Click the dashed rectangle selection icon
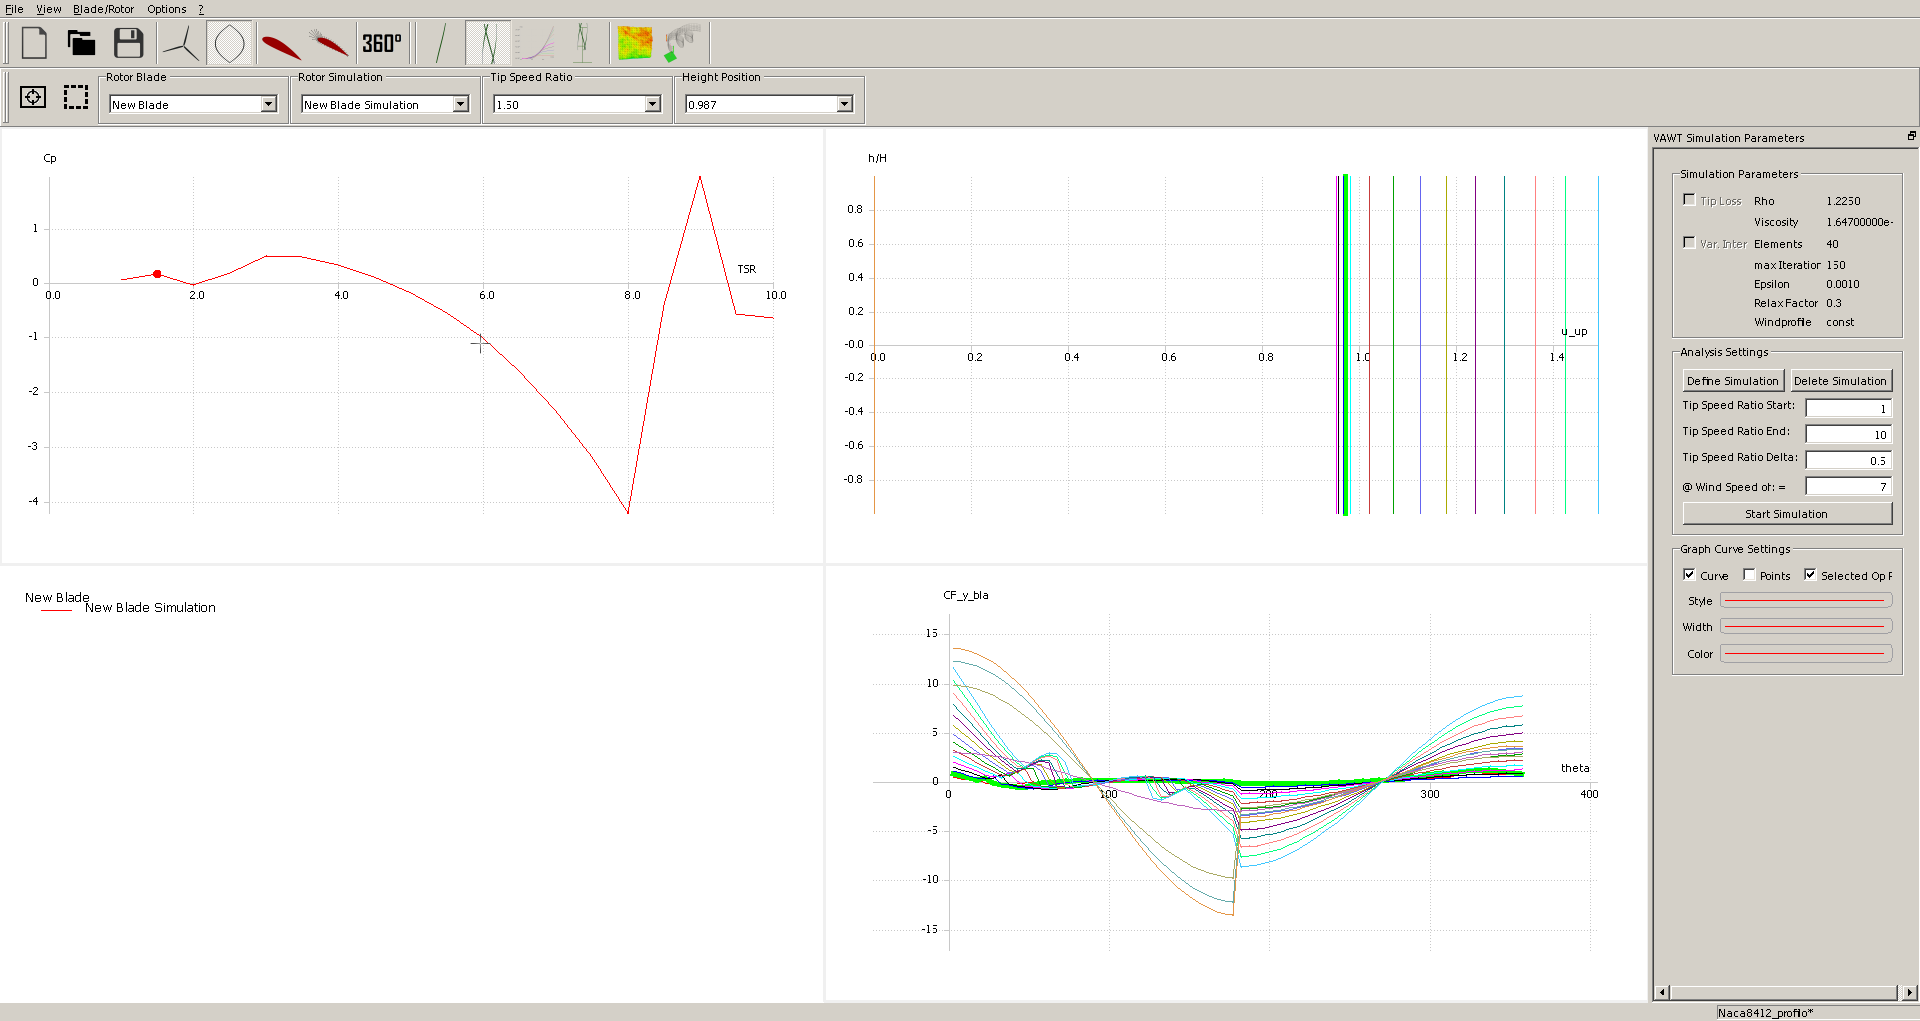Viewport: 1920px width, 1021px height. [x=76, y=97]
